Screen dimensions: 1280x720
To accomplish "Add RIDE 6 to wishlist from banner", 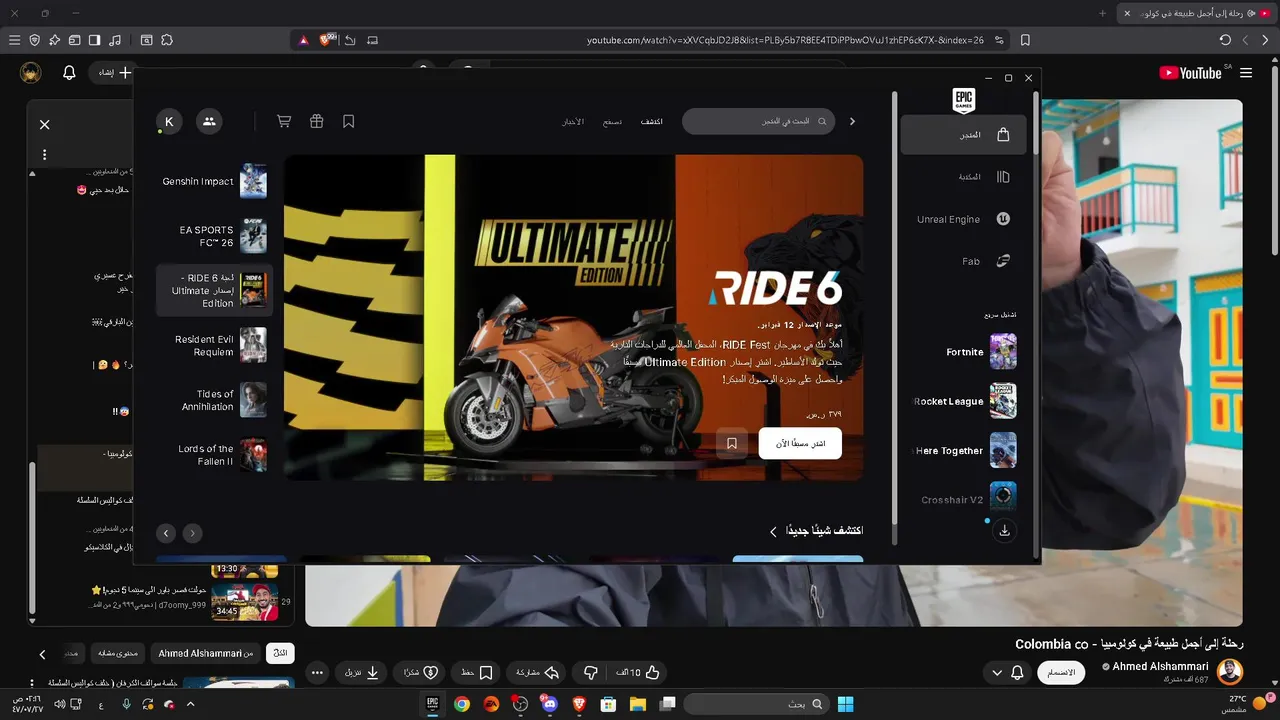I will [732, 443].
